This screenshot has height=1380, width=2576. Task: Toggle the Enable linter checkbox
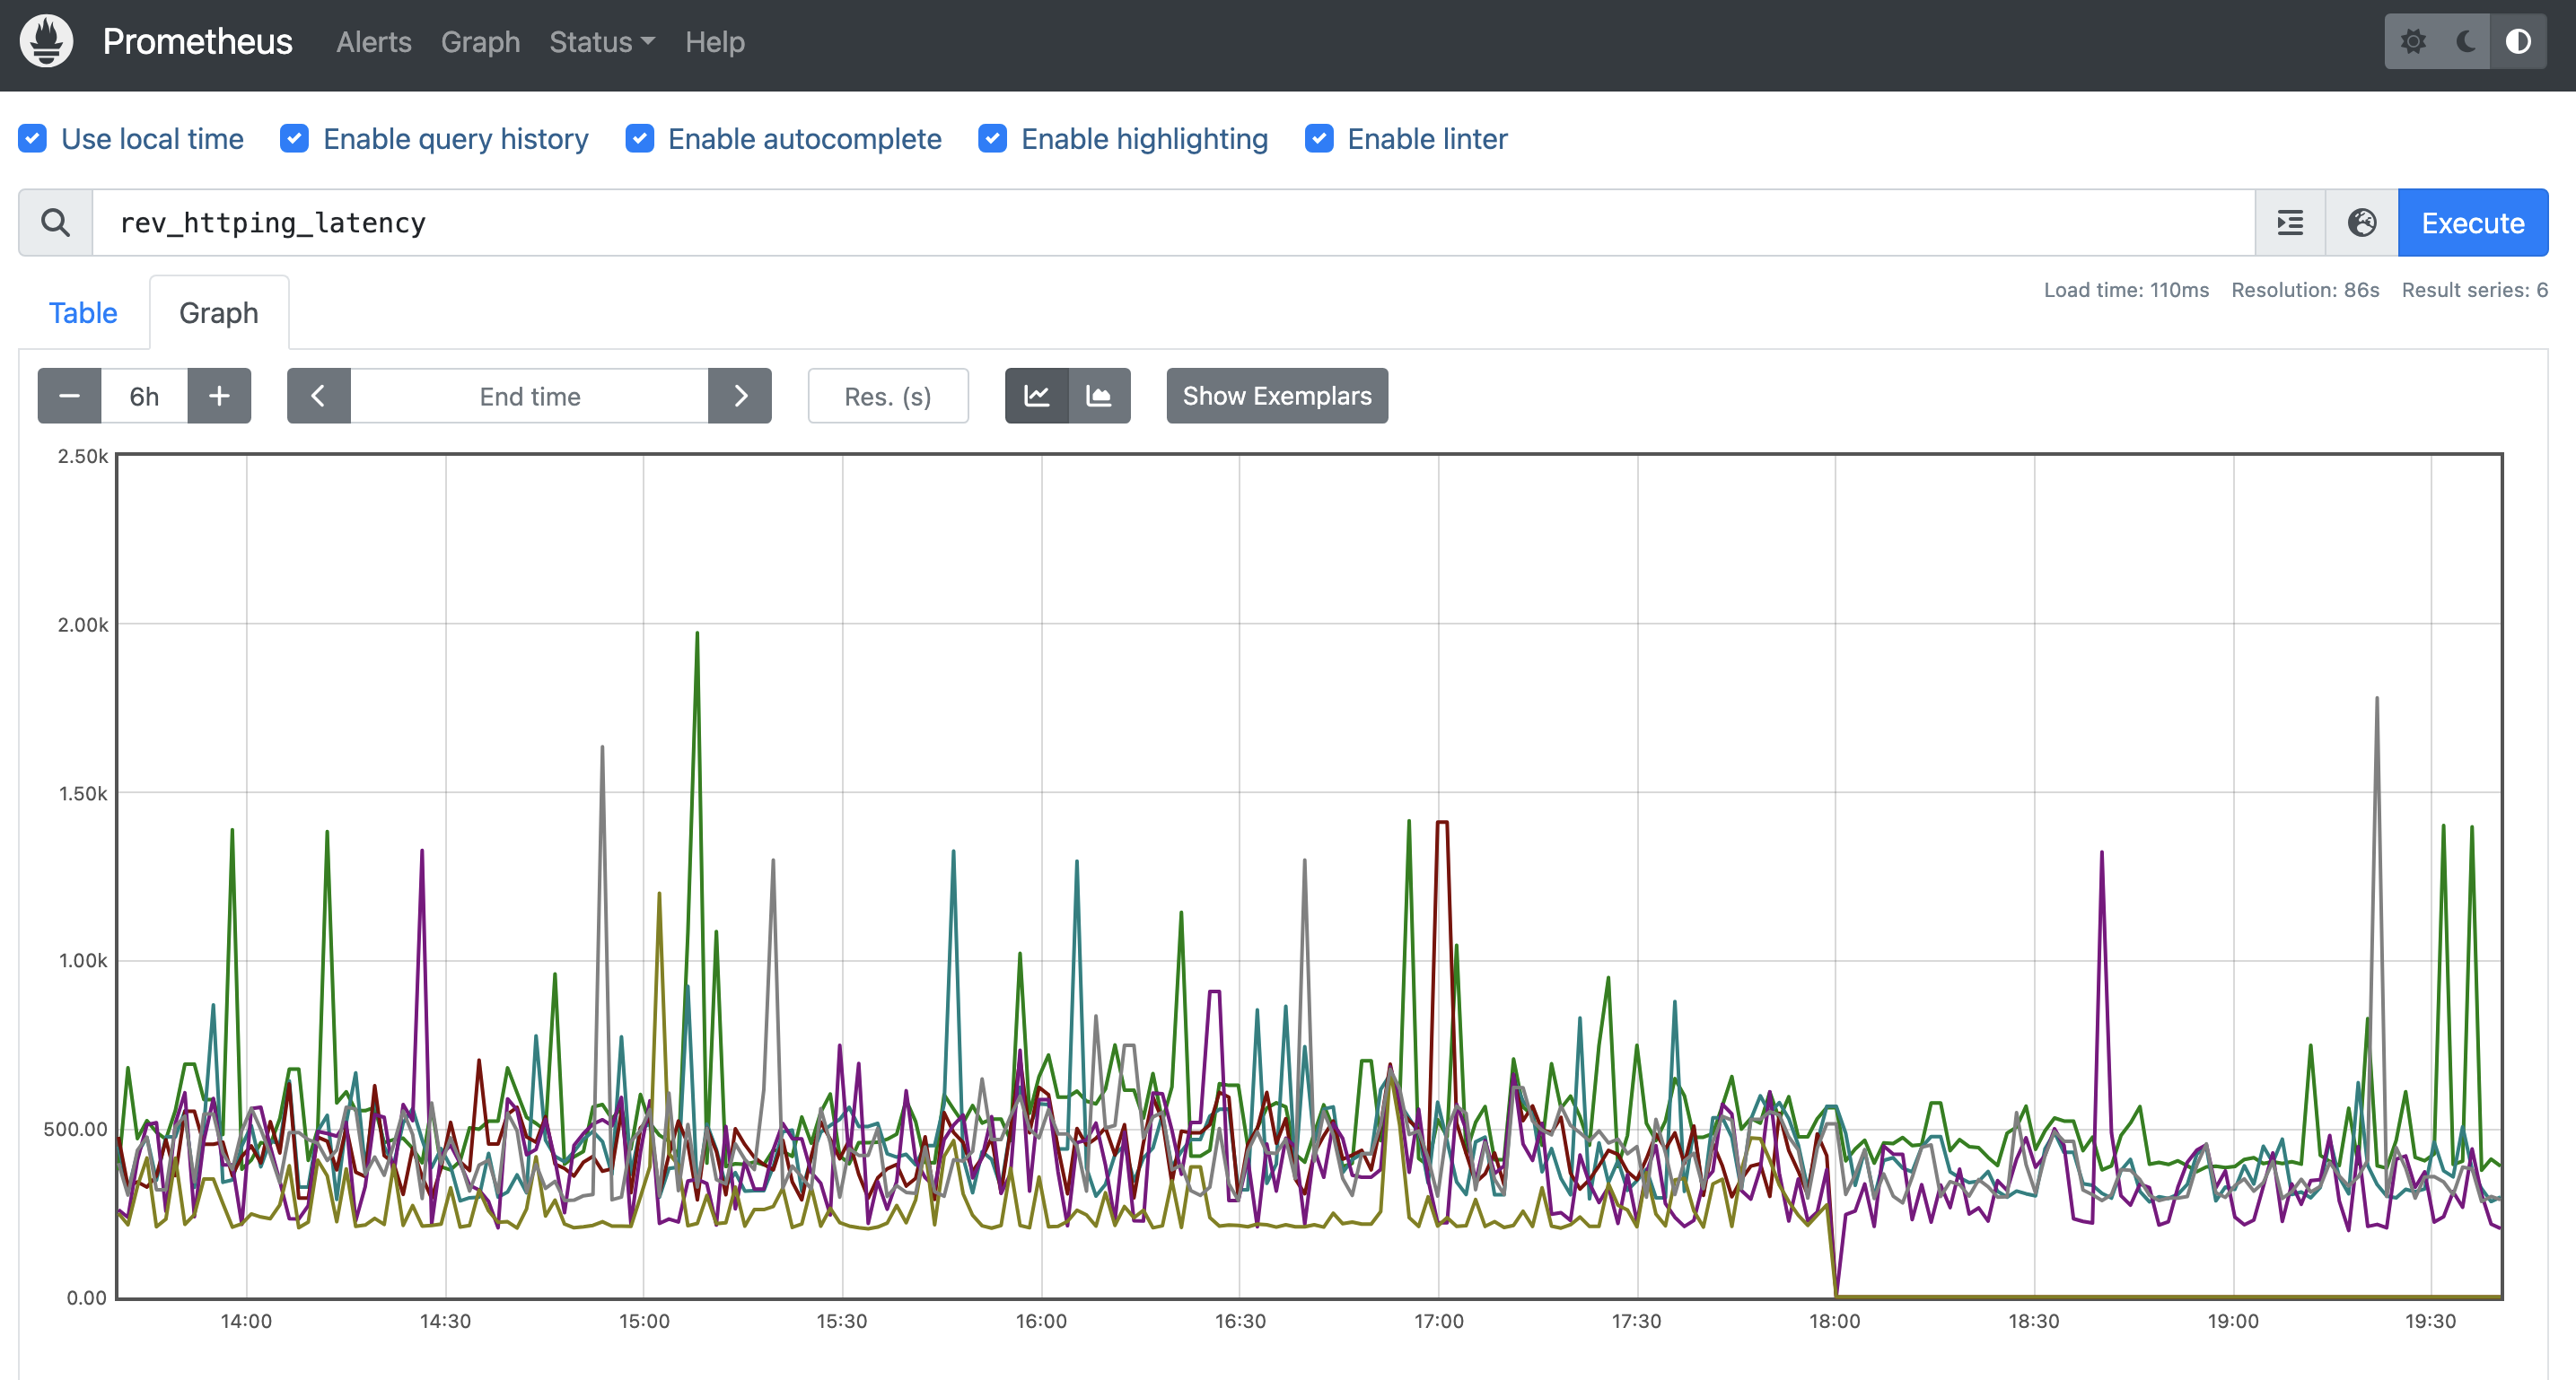point(1318,138)
